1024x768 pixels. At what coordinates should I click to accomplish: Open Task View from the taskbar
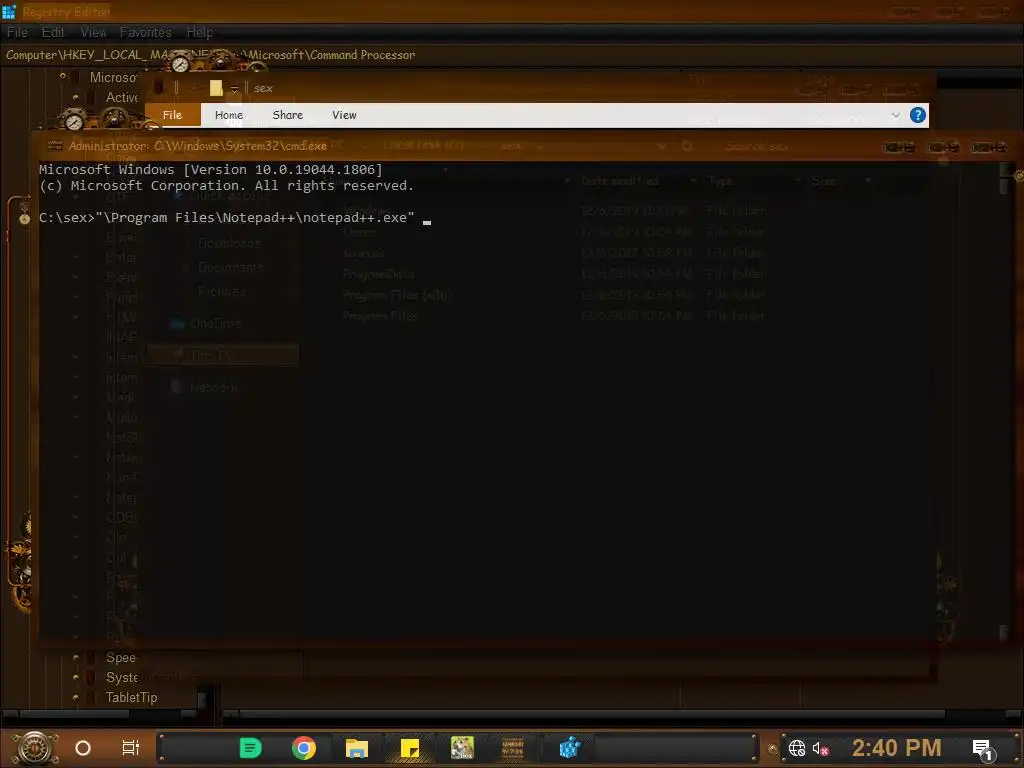click(131, 748)
